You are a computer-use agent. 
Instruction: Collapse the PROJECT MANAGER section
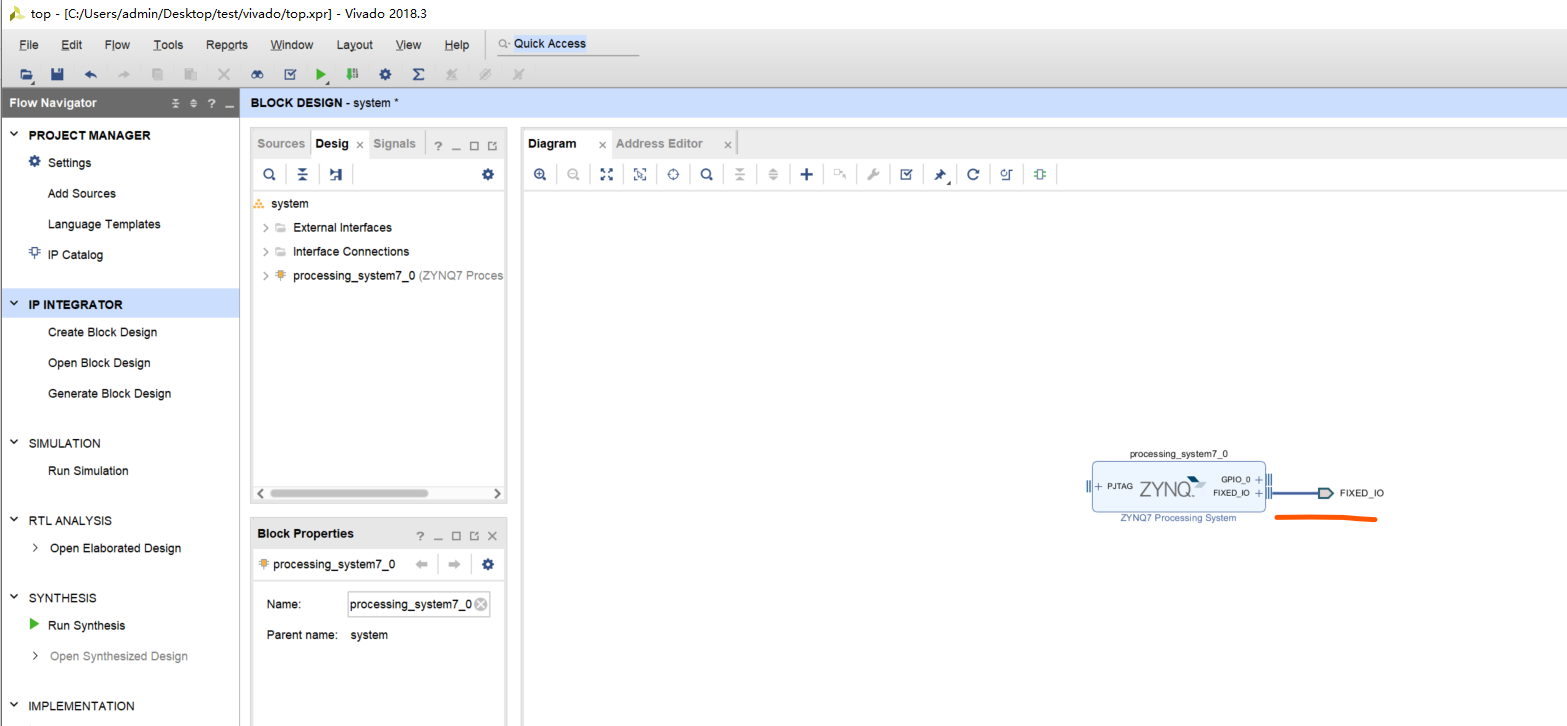tap(14, 135)
